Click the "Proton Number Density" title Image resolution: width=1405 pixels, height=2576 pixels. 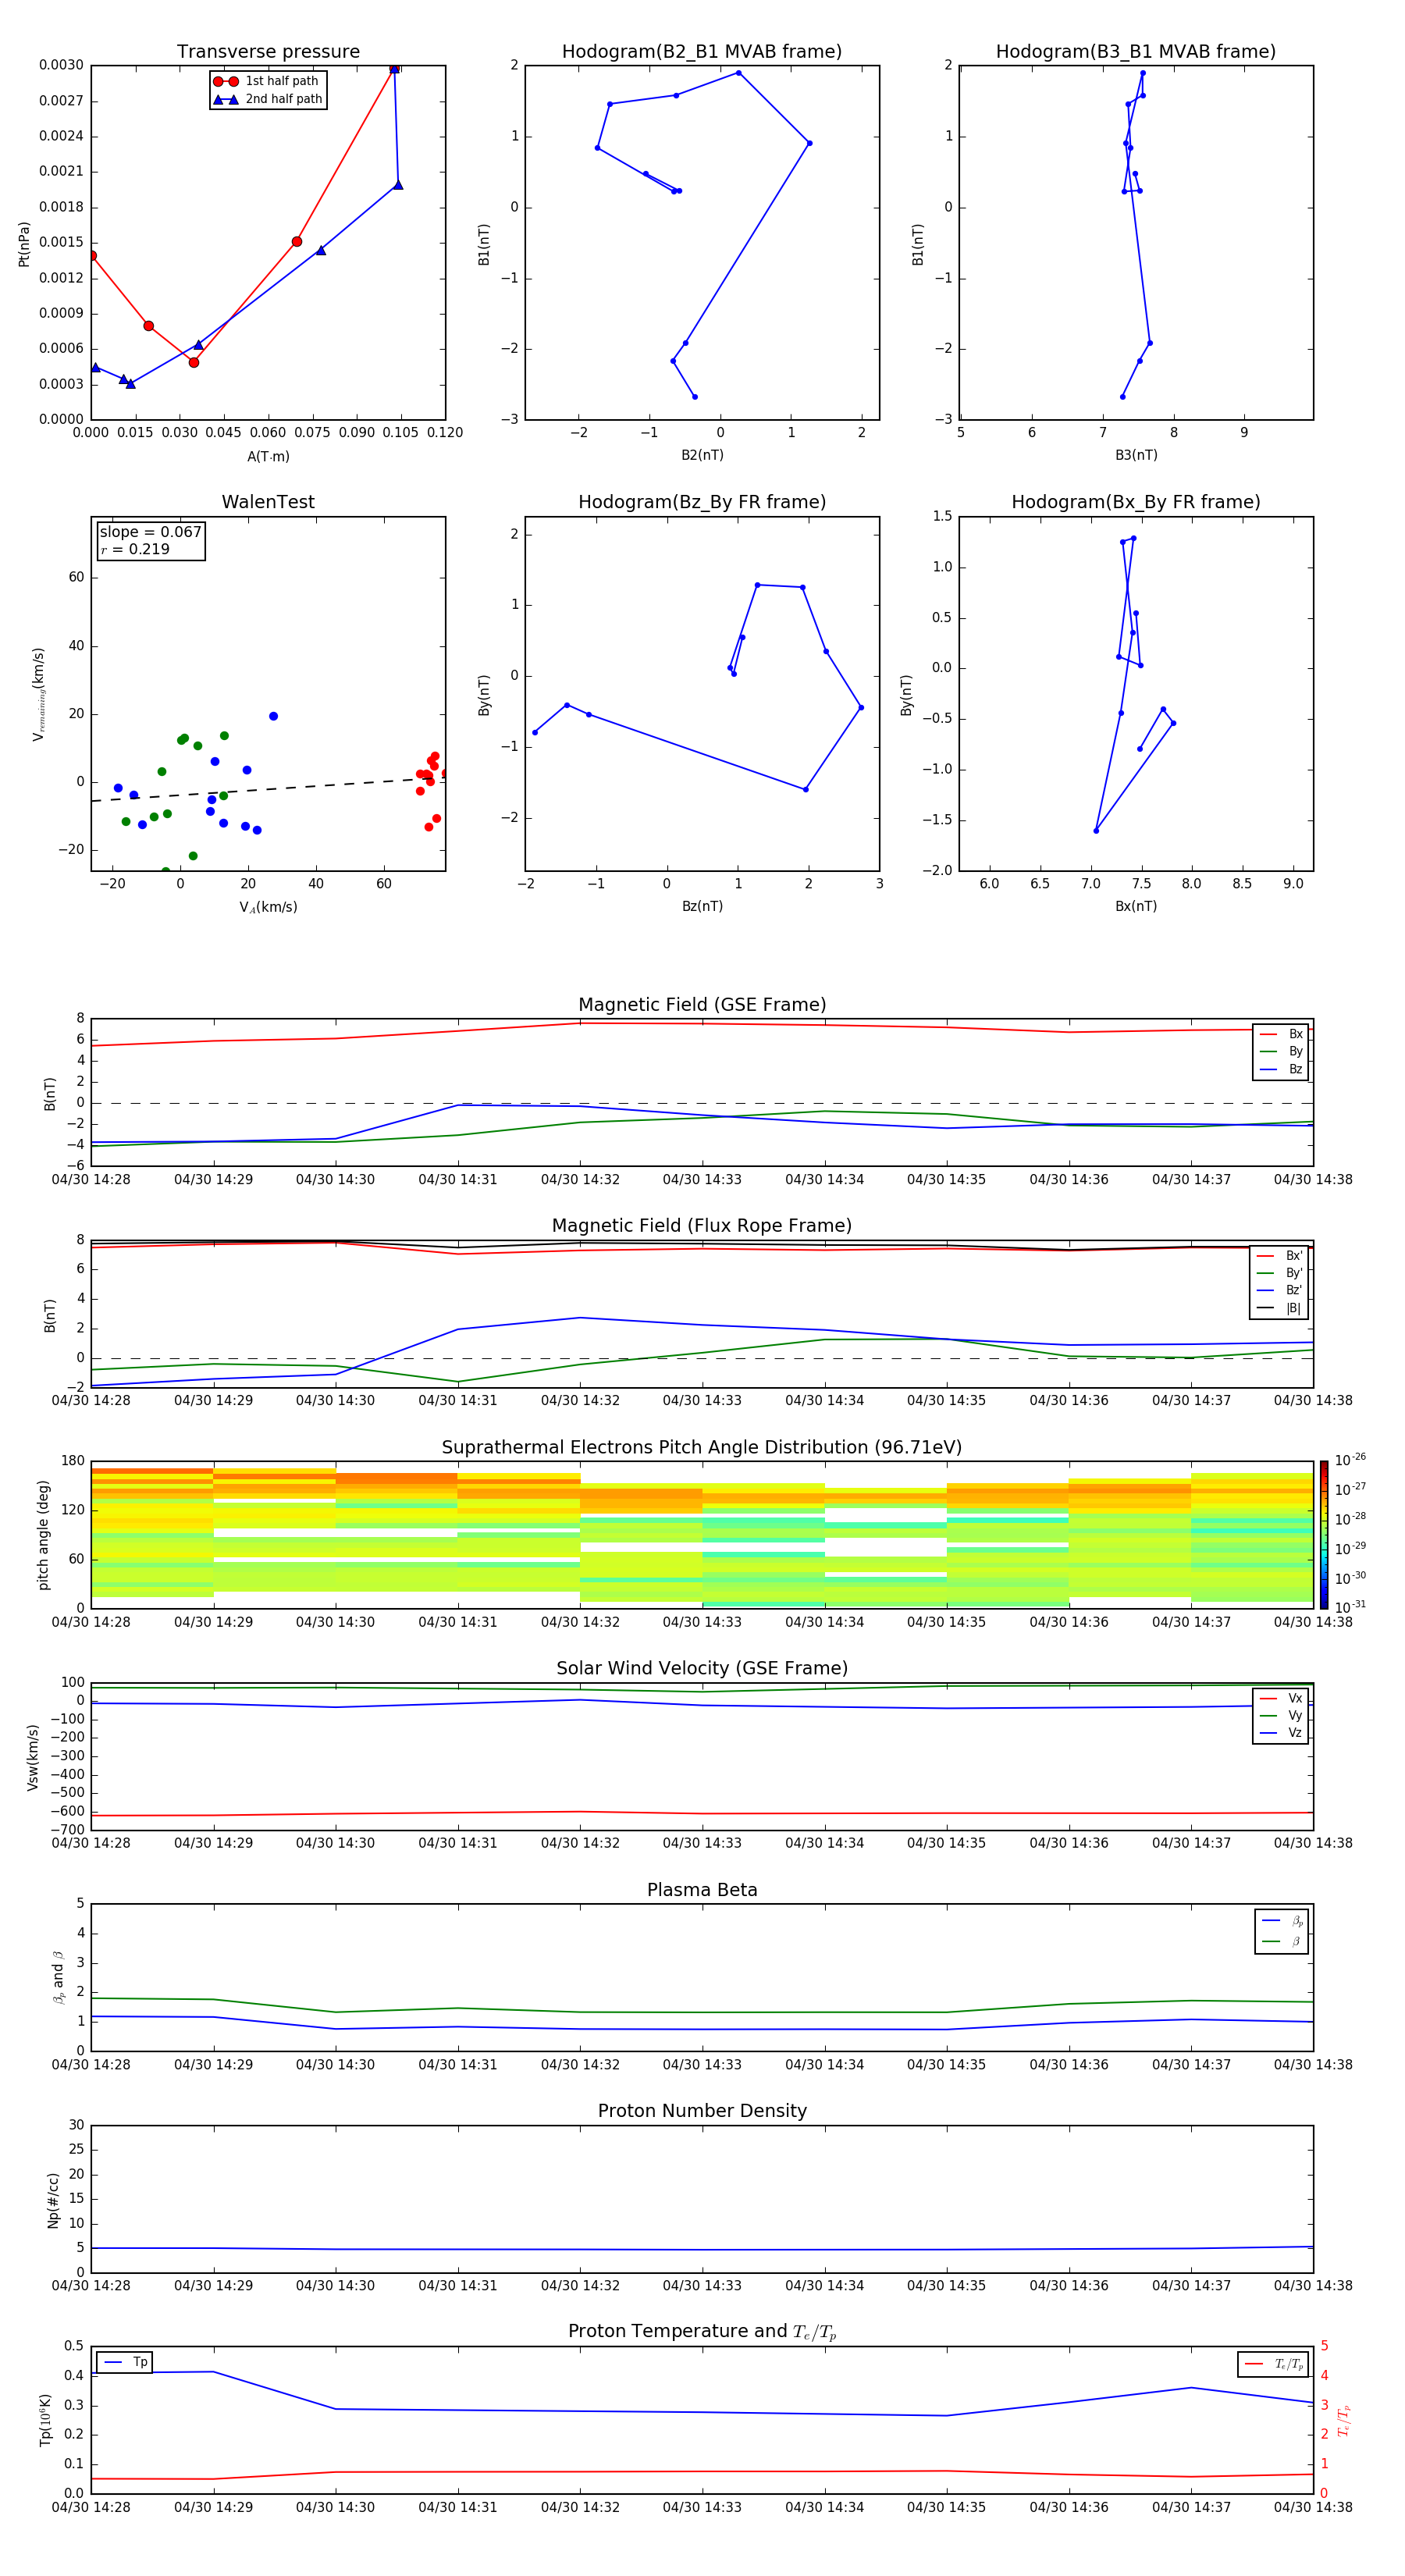point(702,2110)
